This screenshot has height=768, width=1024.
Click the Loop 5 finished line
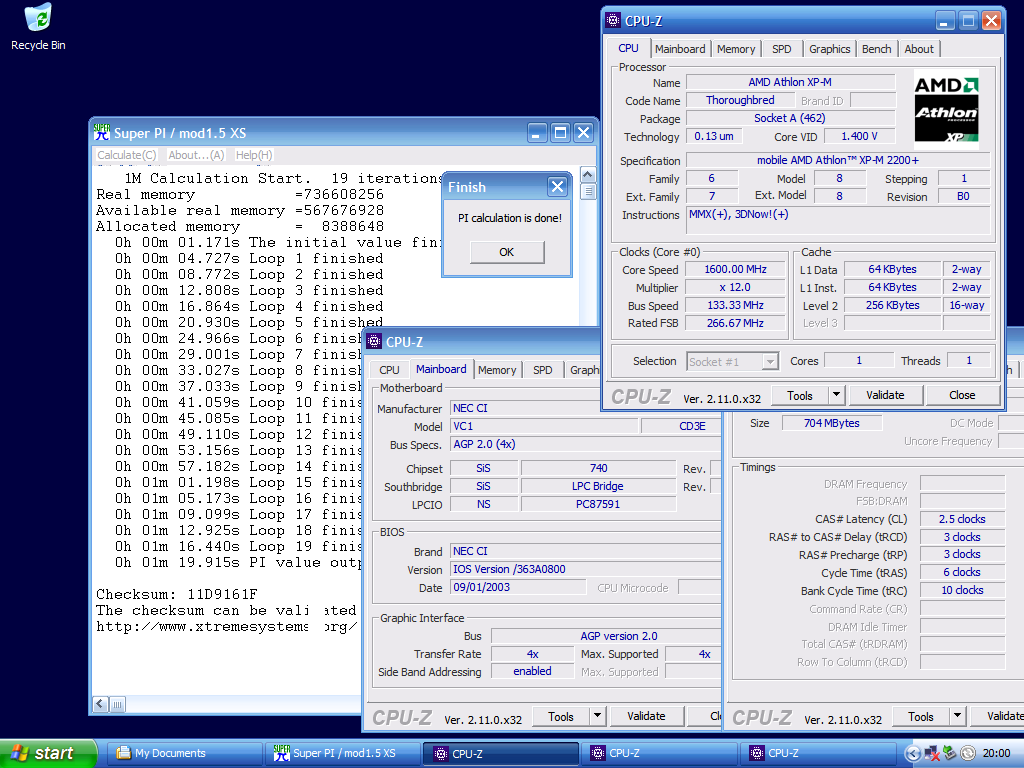click(249, 323)
